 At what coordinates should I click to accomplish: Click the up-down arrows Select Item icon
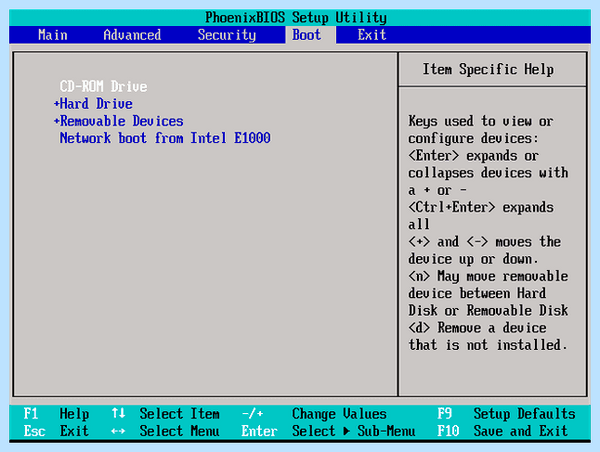coord(118,413)
